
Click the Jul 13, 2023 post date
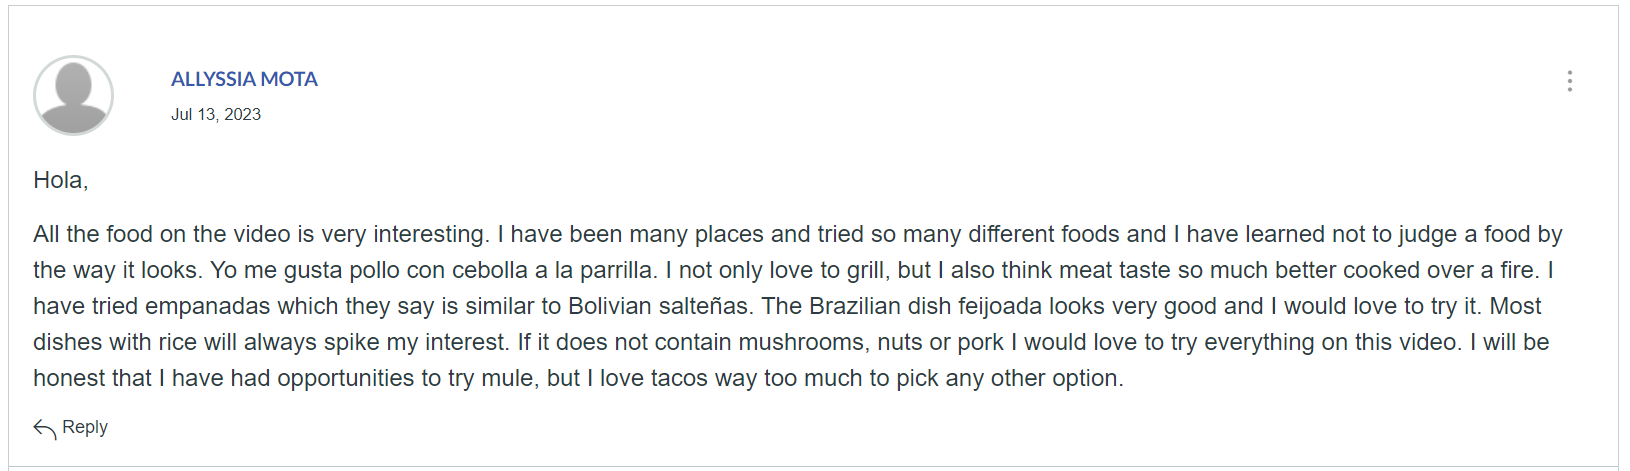pyautogui.click(x=216, y=114)
